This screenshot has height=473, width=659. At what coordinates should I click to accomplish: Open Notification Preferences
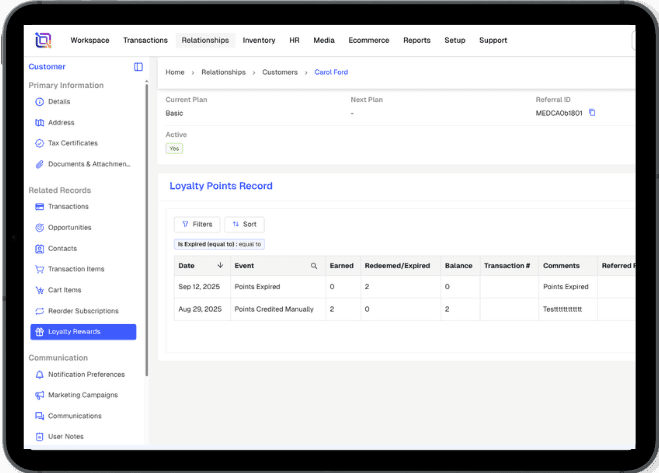pyautogui.click(x=86, y=375)
